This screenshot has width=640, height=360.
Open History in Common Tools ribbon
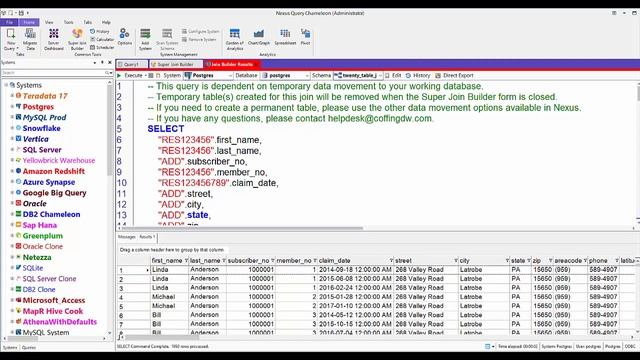100,31
